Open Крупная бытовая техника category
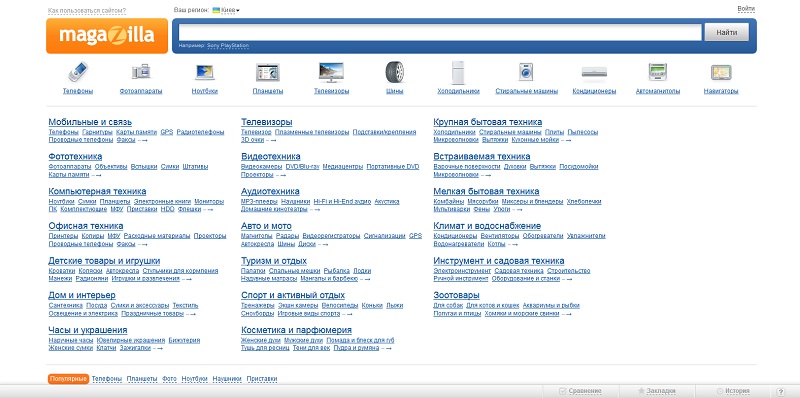Screen dimensions: 800x398 pos(488,122)
